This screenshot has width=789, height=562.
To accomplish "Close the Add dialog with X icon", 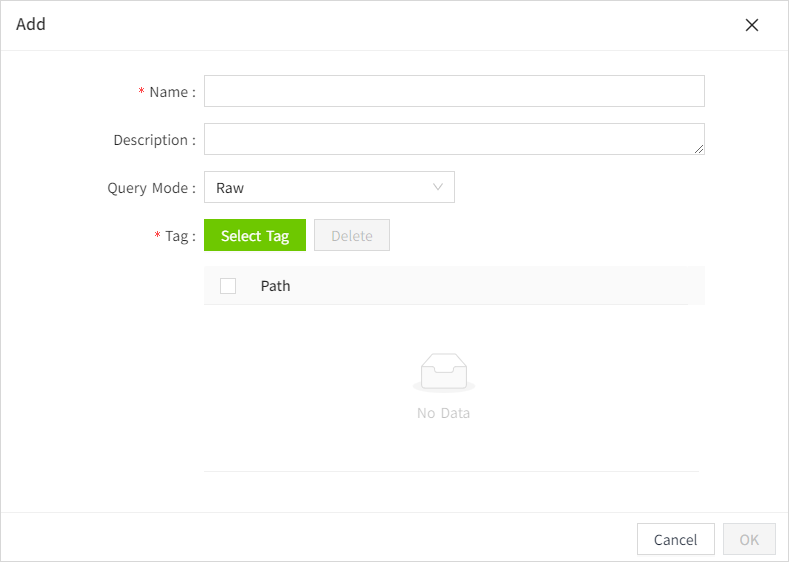I will [x=752, y=25].
